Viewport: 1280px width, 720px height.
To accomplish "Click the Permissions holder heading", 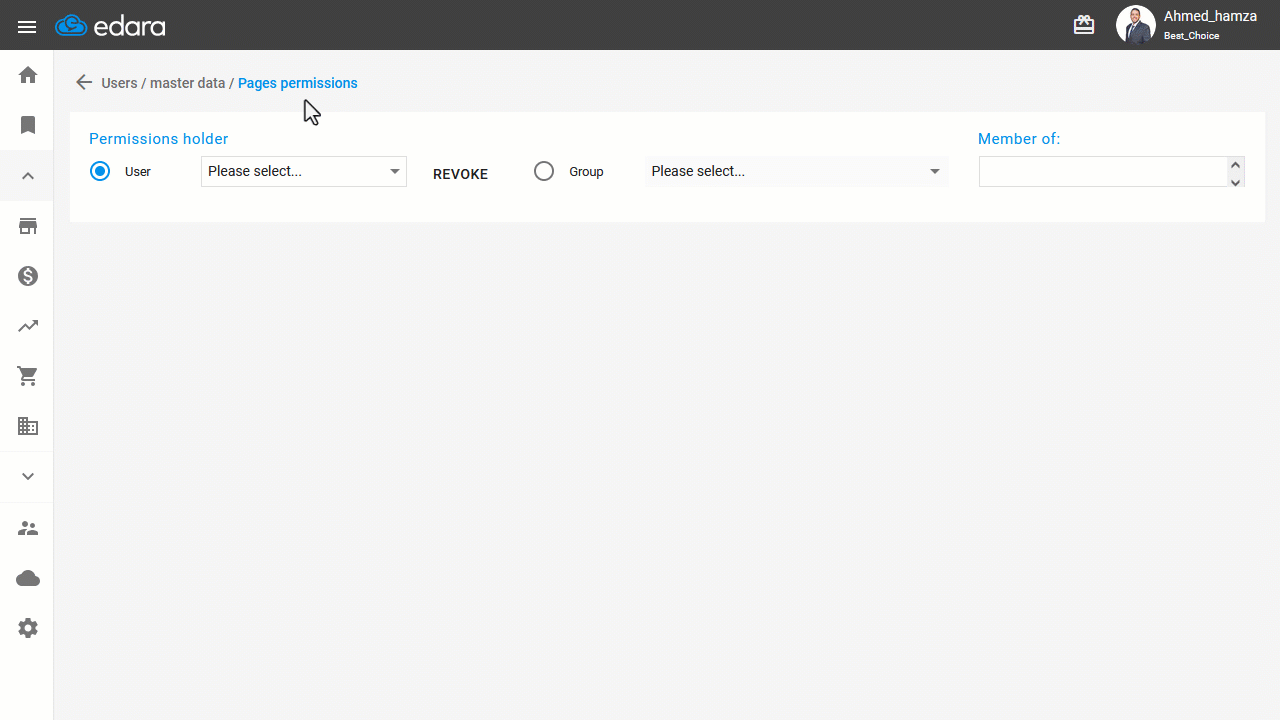I will coord(159,139).
